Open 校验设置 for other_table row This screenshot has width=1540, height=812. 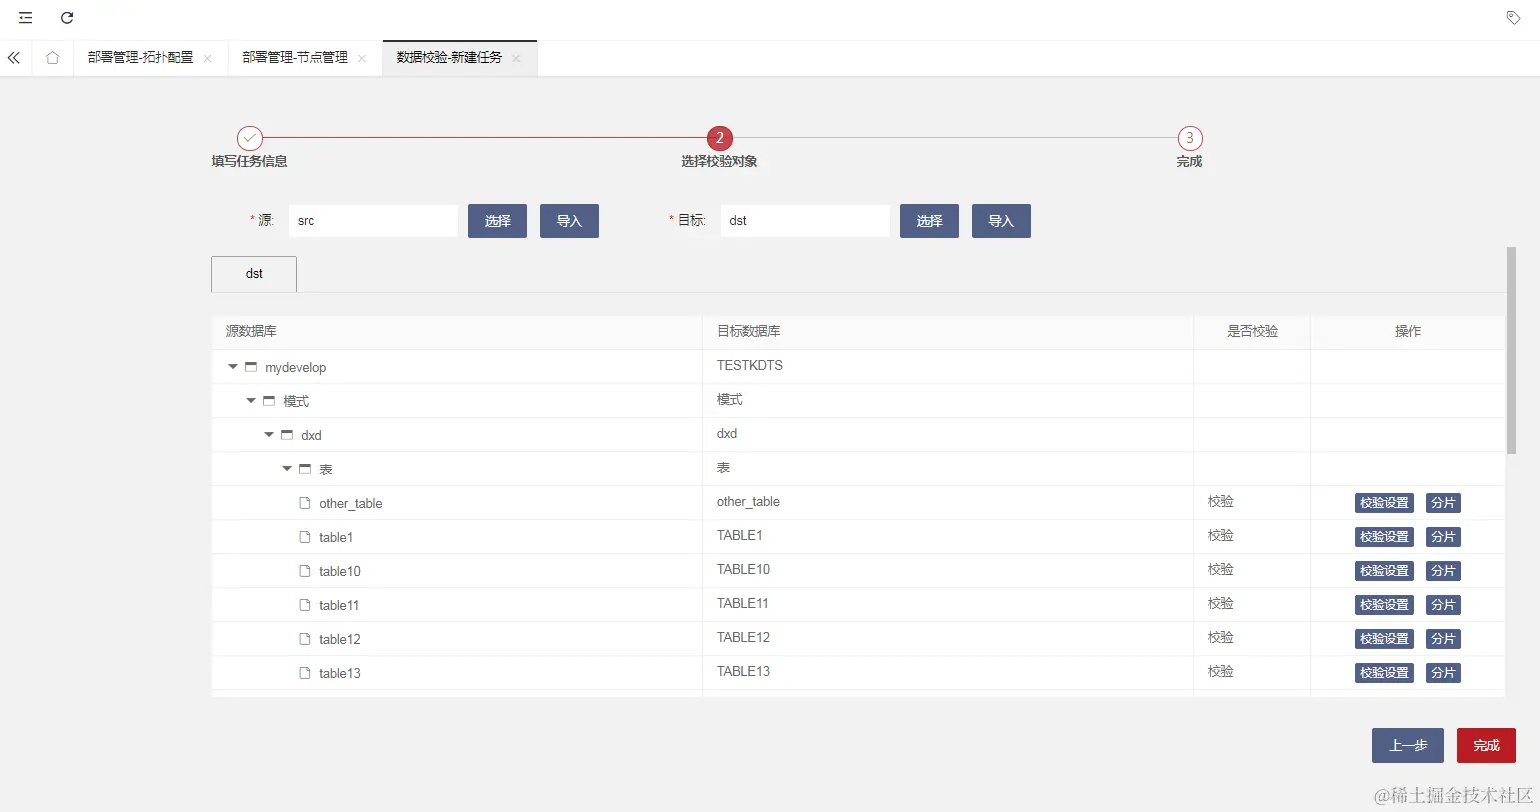(x=1384, y=503)
